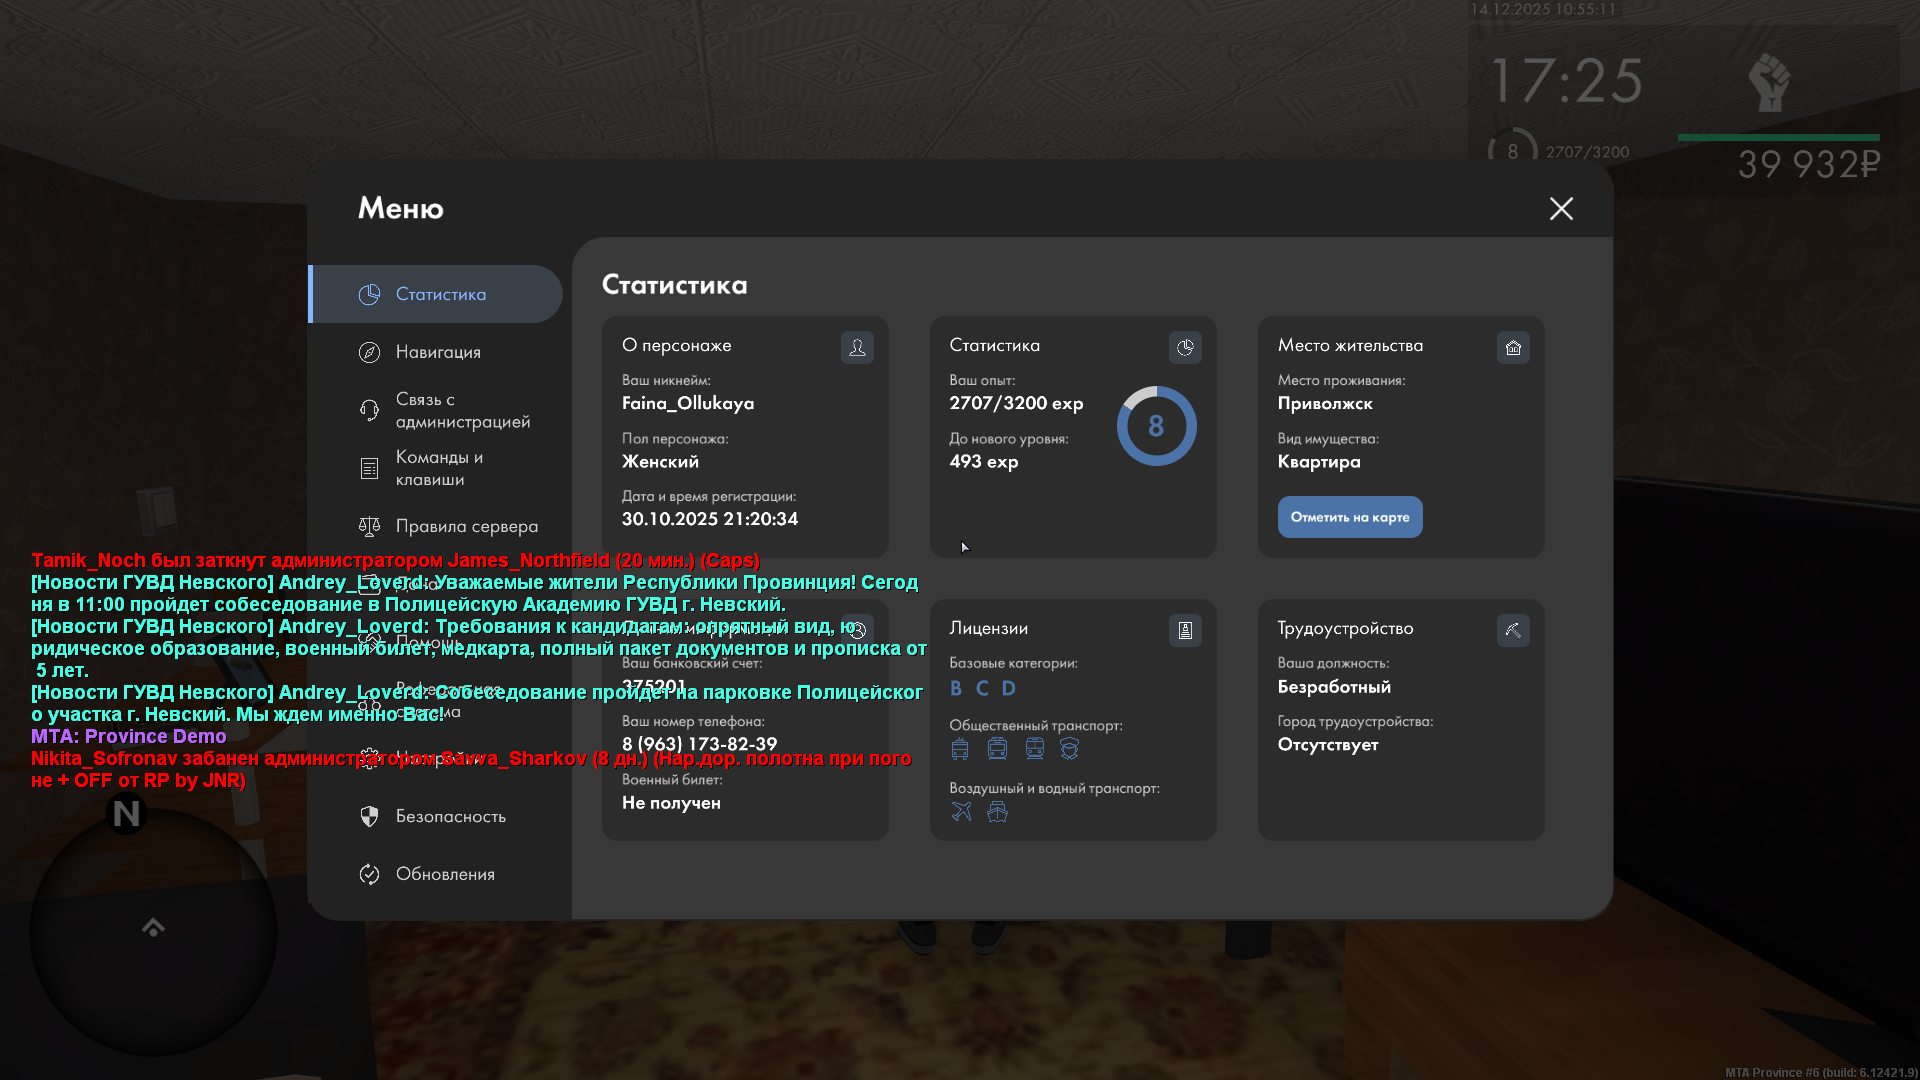The height and width of the screenshot is (1080, 1920).
Task: Click the house icon in Место жительства card
Action: tap(1513, 347)
